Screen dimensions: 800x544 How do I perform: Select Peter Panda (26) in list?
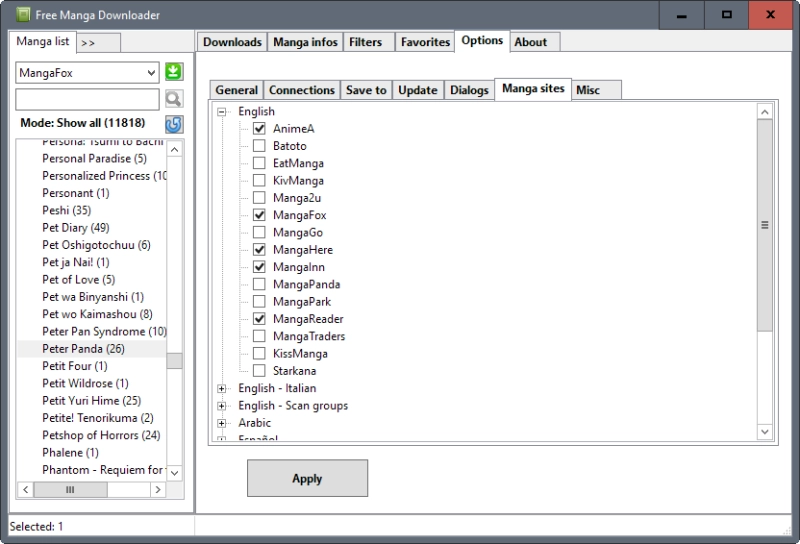[x=83, y=349]
